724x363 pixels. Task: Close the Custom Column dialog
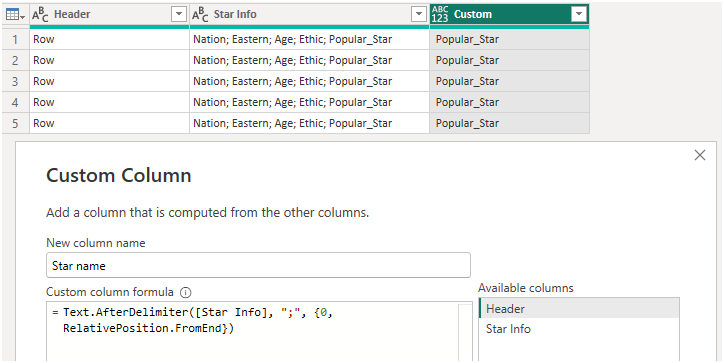700,155
